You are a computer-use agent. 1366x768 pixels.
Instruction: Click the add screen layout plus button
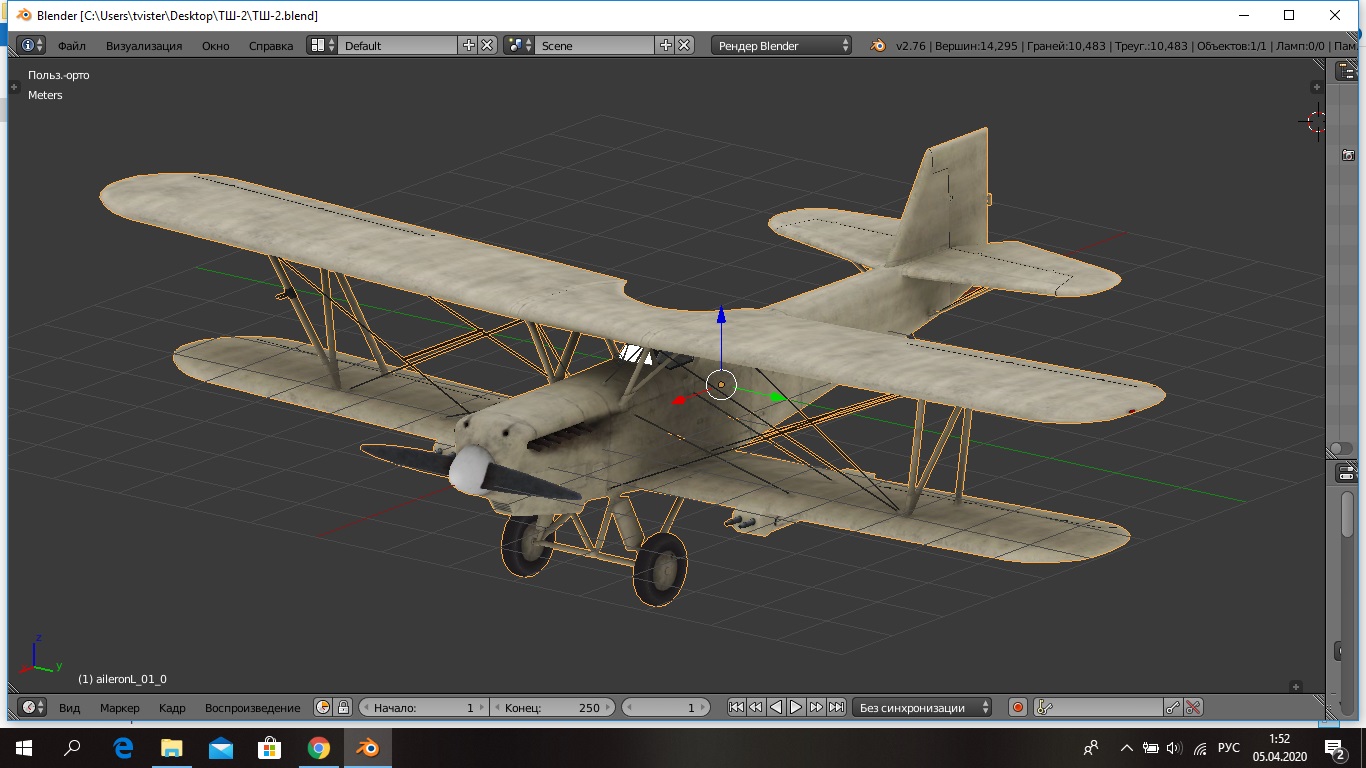[468, 45]
